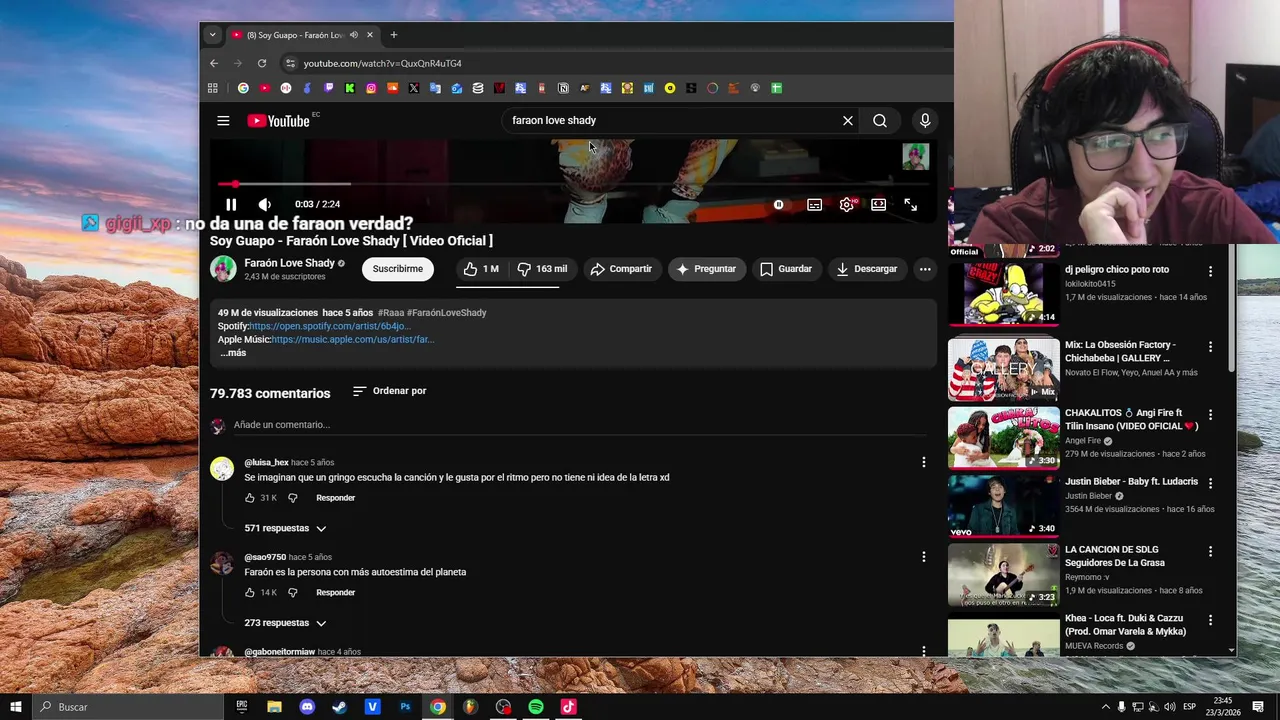
Task: Mute the video volume speaker icon
Action: click(x=264, y=205)
